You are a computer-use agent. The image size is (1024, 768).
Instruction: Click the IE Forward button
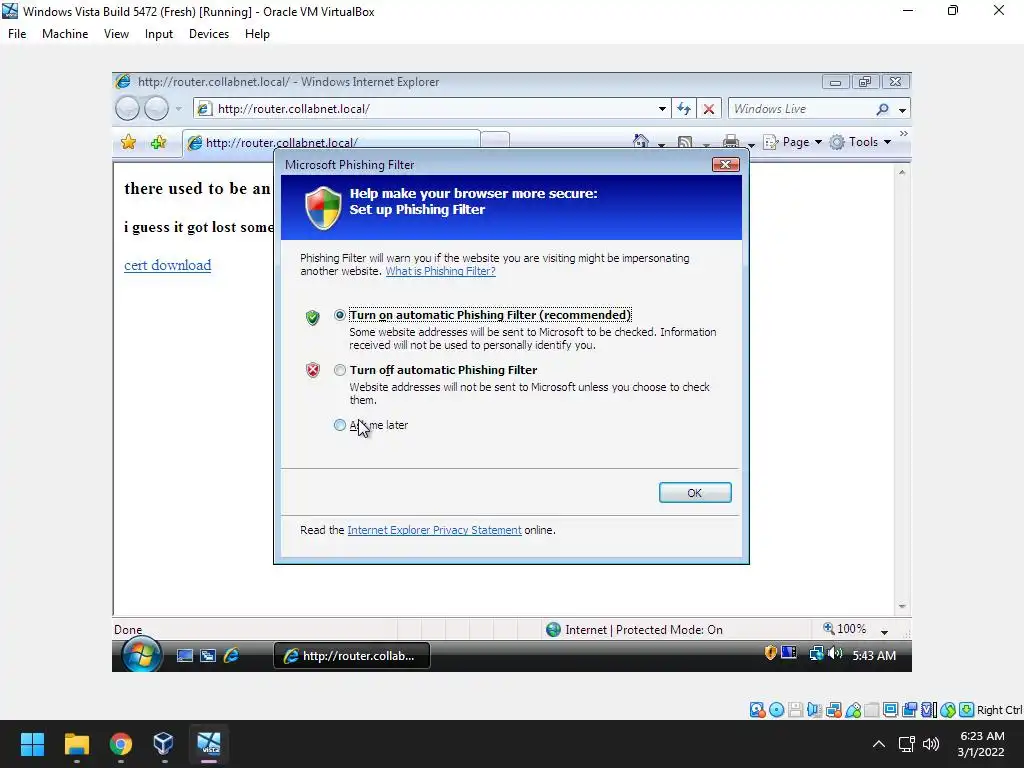tap(156, 108)
